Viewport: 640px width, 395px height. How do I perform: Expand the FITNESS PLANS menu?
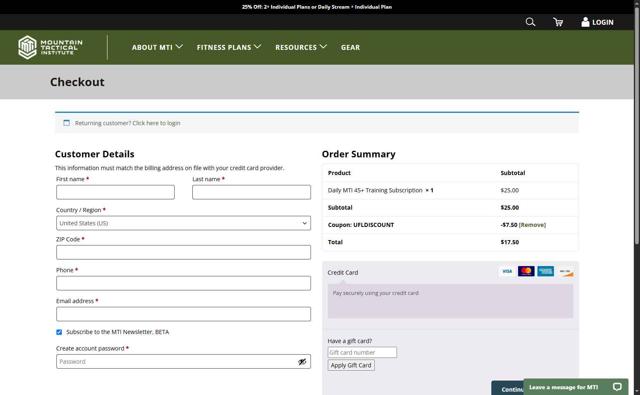tap(229, 47)
